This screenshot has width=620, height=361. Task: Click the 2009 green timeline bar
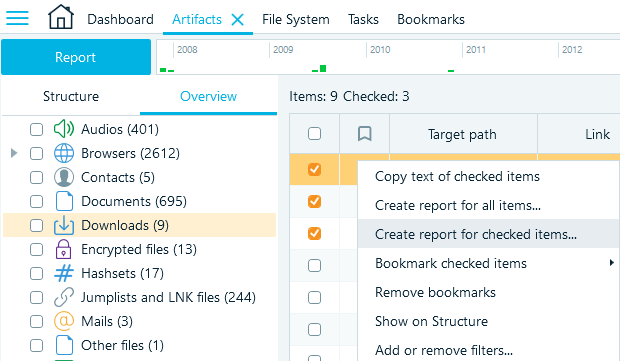(323, 68)
